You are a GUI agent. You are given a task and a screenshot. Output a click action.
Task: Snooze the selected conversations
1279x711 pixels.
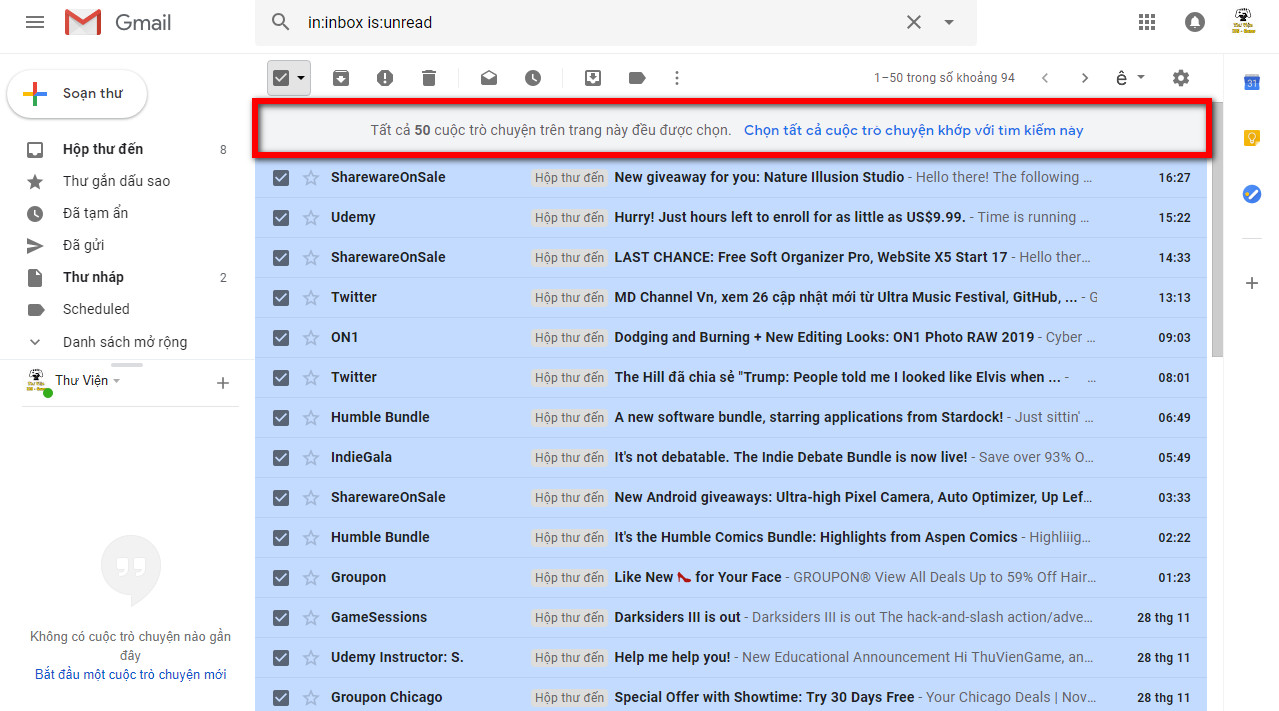tap(532, 77)
